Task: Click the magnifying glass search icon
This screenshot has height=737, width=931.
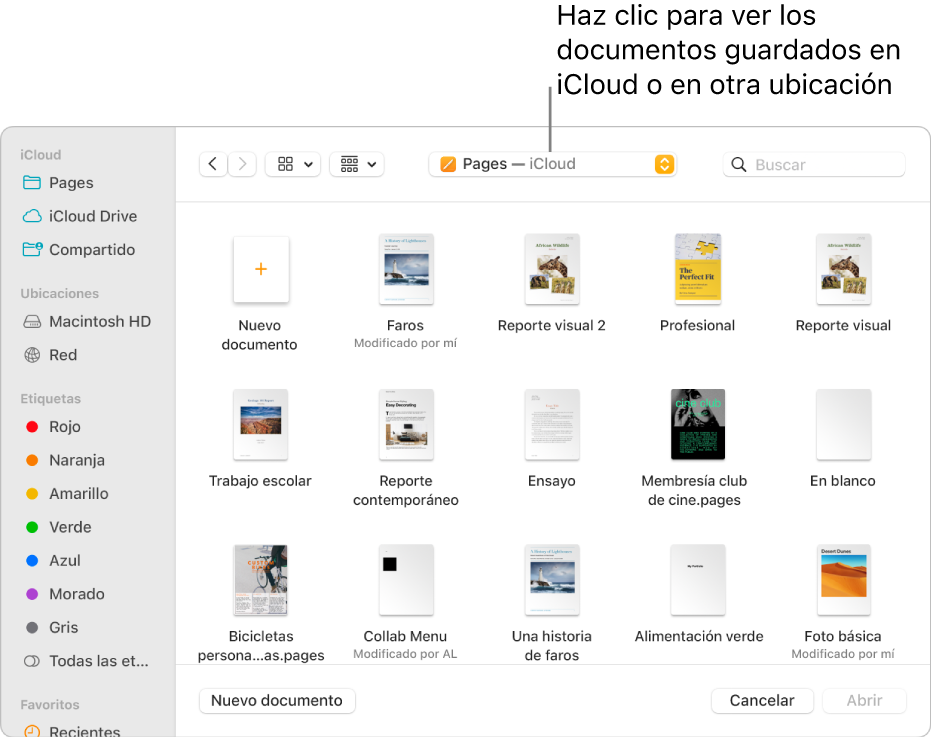Action: tap(739, 165)
